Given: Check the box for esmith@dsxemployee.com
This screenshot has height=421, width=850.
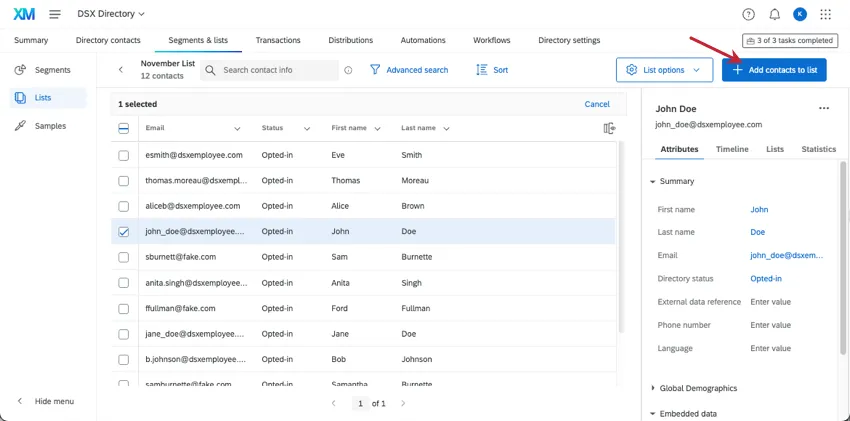Looking at the screenshot, I should [124, 155].
